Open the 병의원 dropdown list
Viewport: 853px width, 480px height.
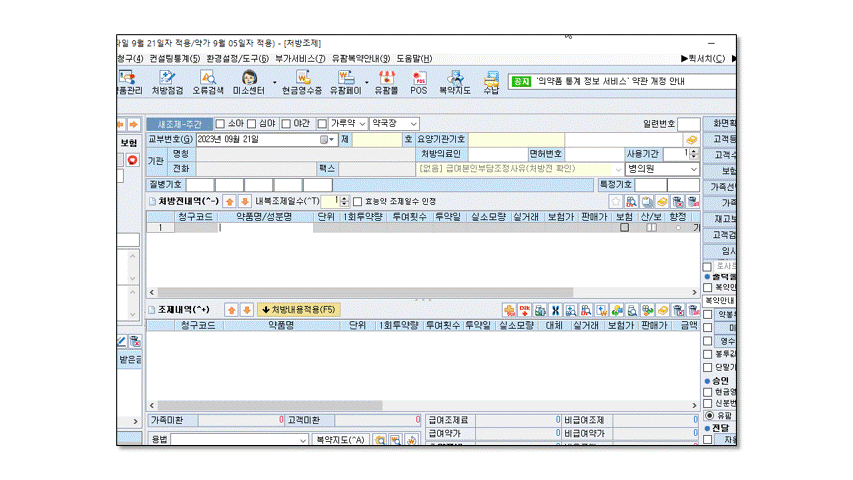[695, 170]
